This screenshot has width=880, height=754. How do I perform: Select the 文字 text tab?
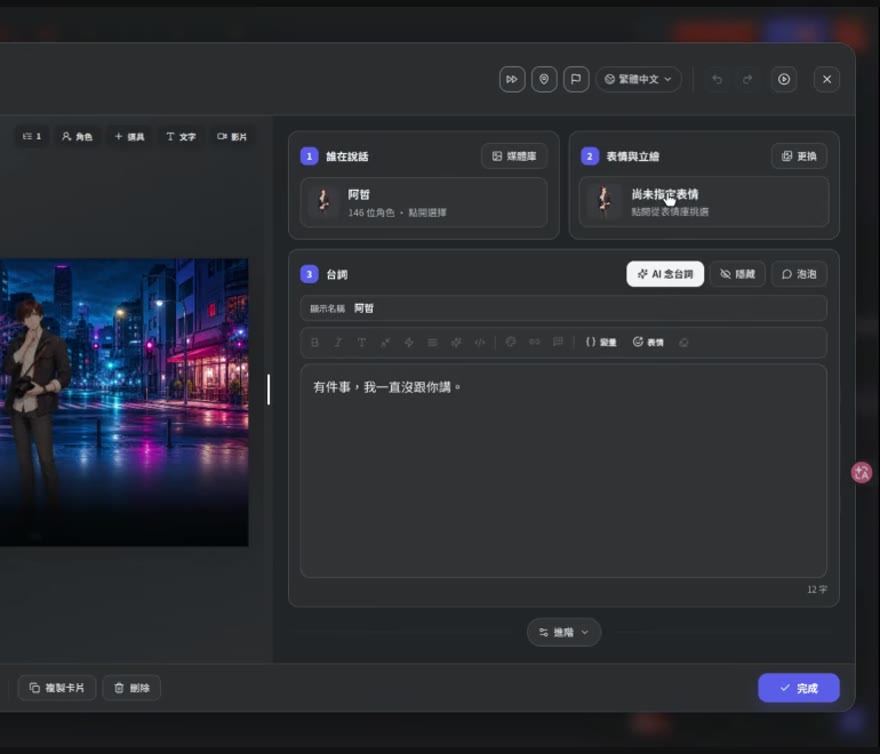click(181, 136)
